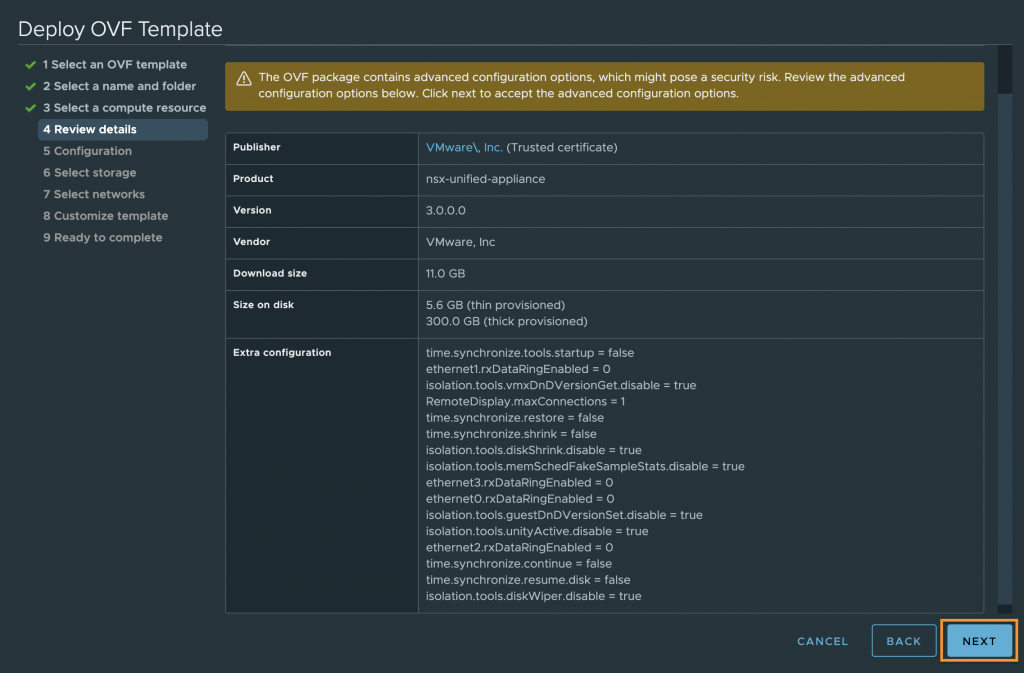This screenshot has height=673, width=1024.
Task: Cancel the OVF deployment wizard
Action: pos(822,641)
